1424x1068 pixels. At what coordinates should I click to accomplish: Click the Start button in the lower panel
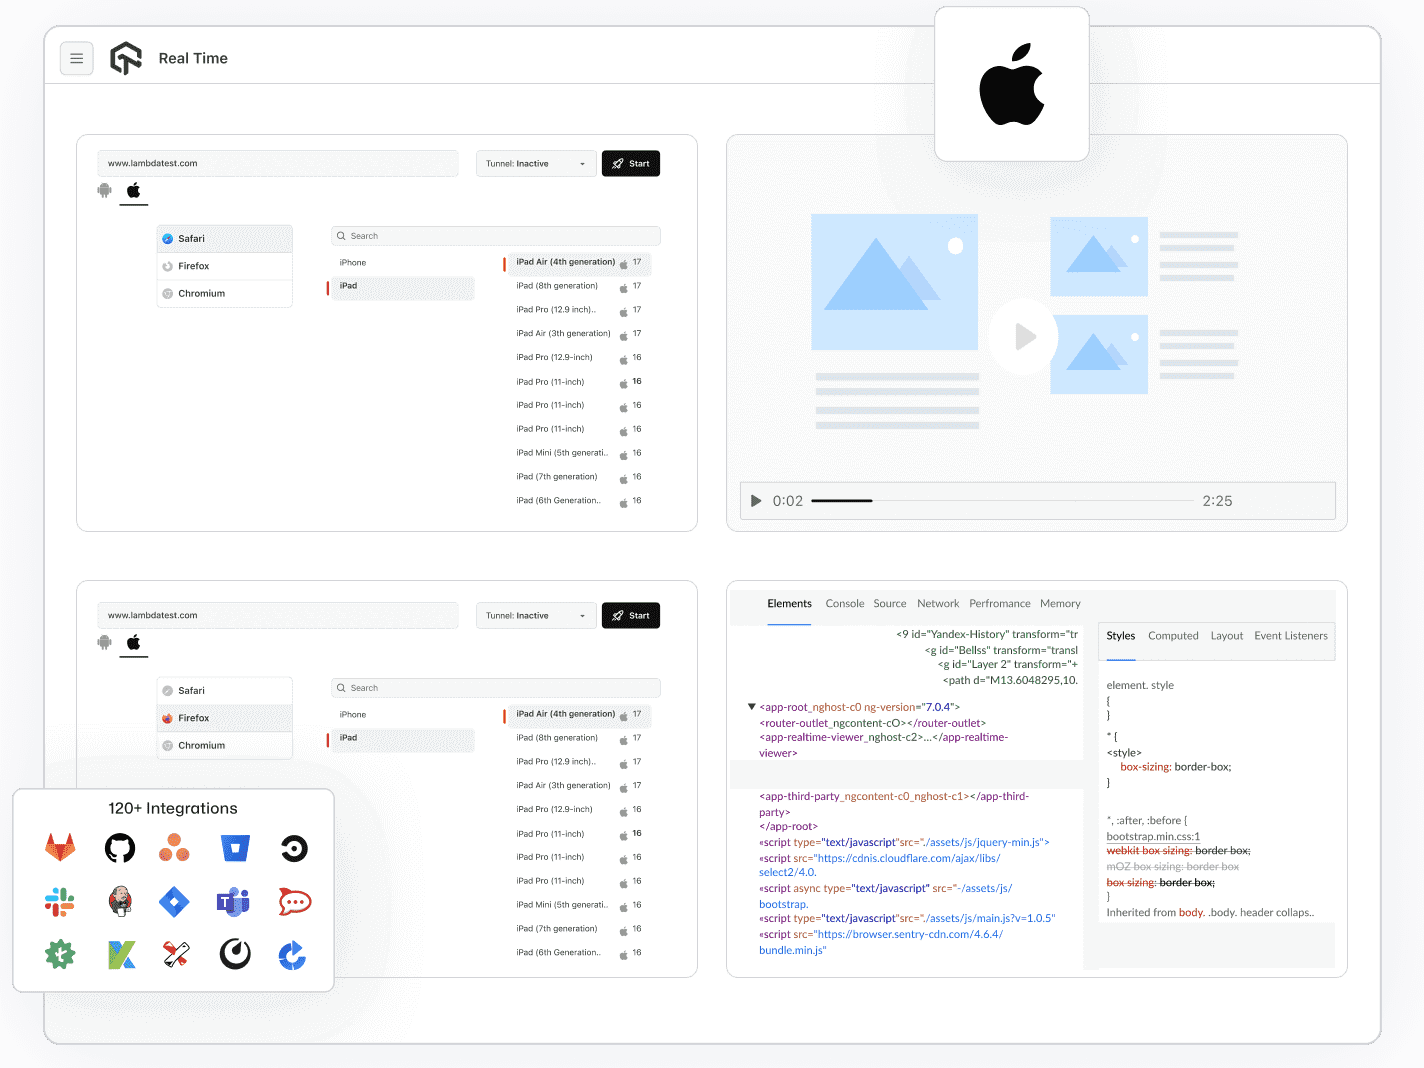pos(631,616)
